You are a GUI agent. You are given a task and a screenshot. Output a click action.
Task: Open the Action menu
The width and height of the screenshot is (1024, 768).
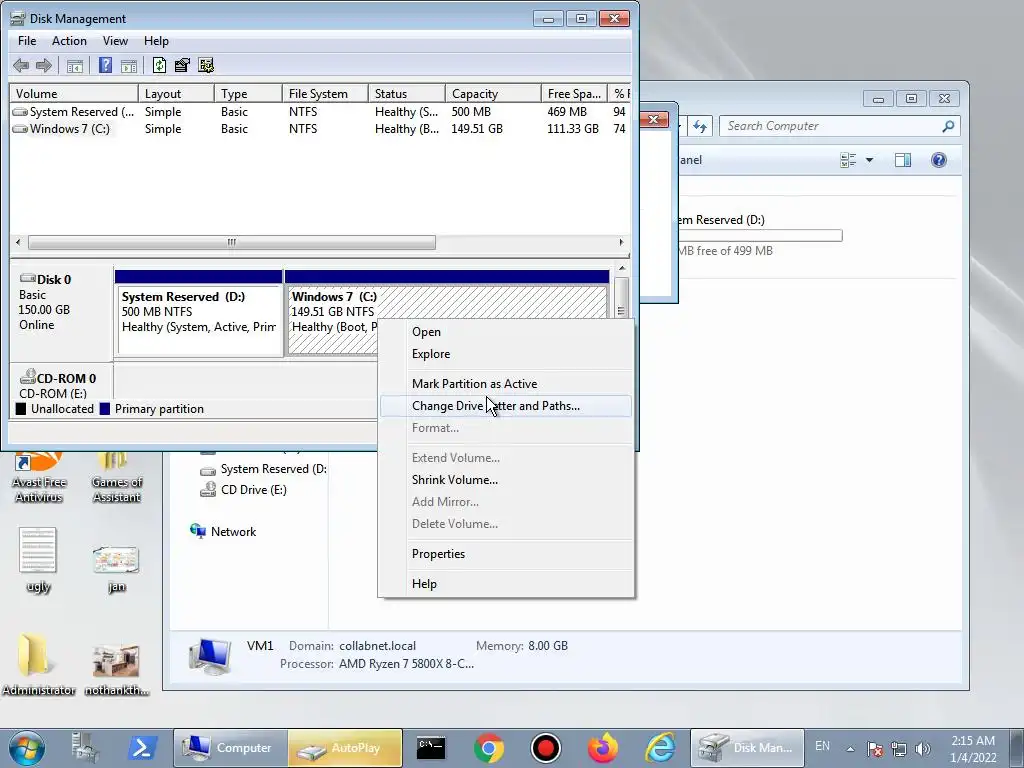tap(69, 40)
